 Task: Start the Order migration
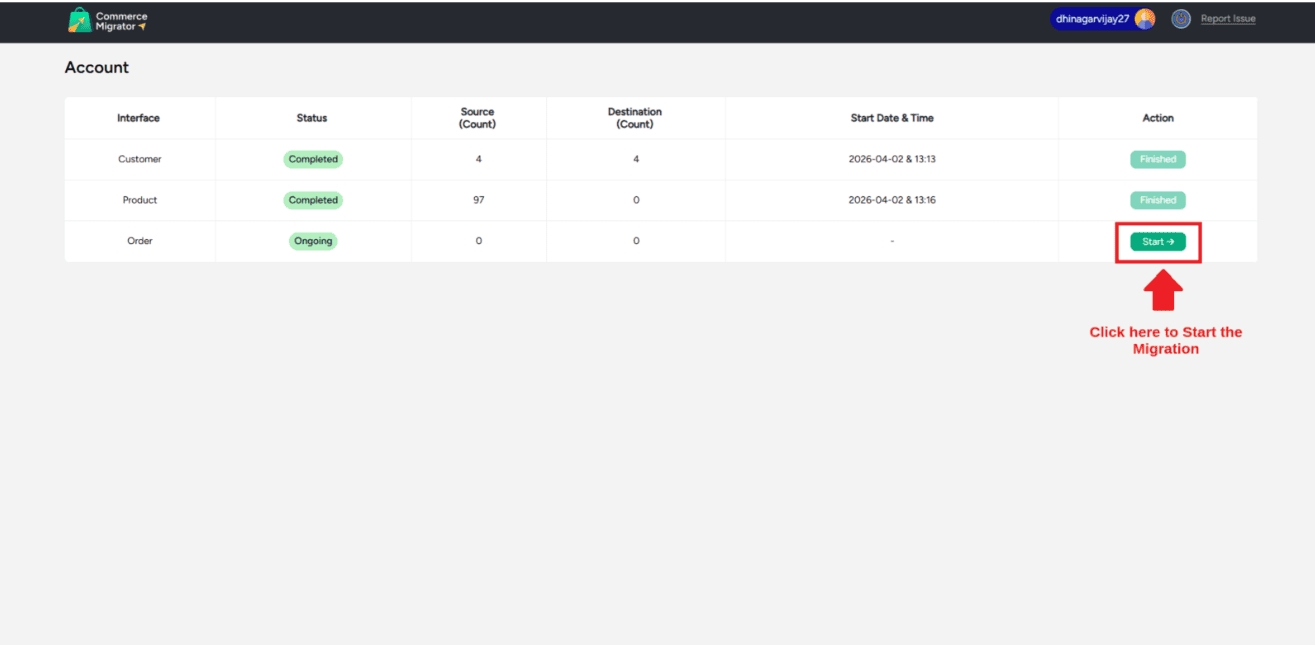click(x=1158, y=242)
